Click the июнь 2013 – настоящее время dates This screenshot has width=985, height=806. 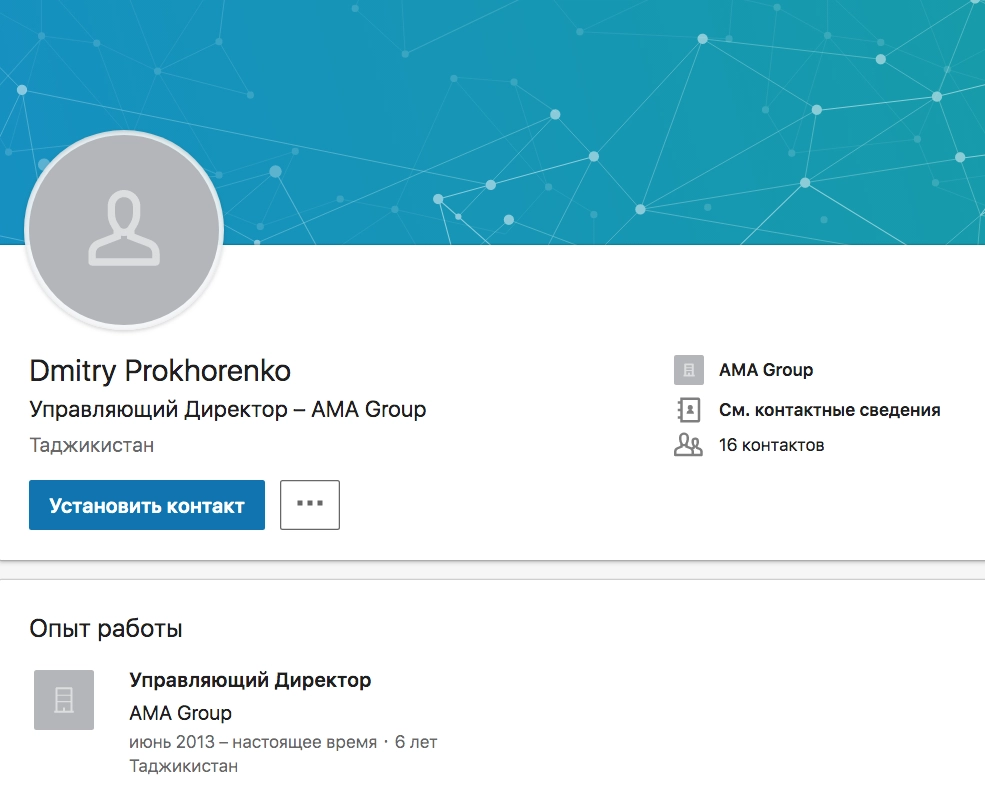pyautogui.click(x=253, y=742)
